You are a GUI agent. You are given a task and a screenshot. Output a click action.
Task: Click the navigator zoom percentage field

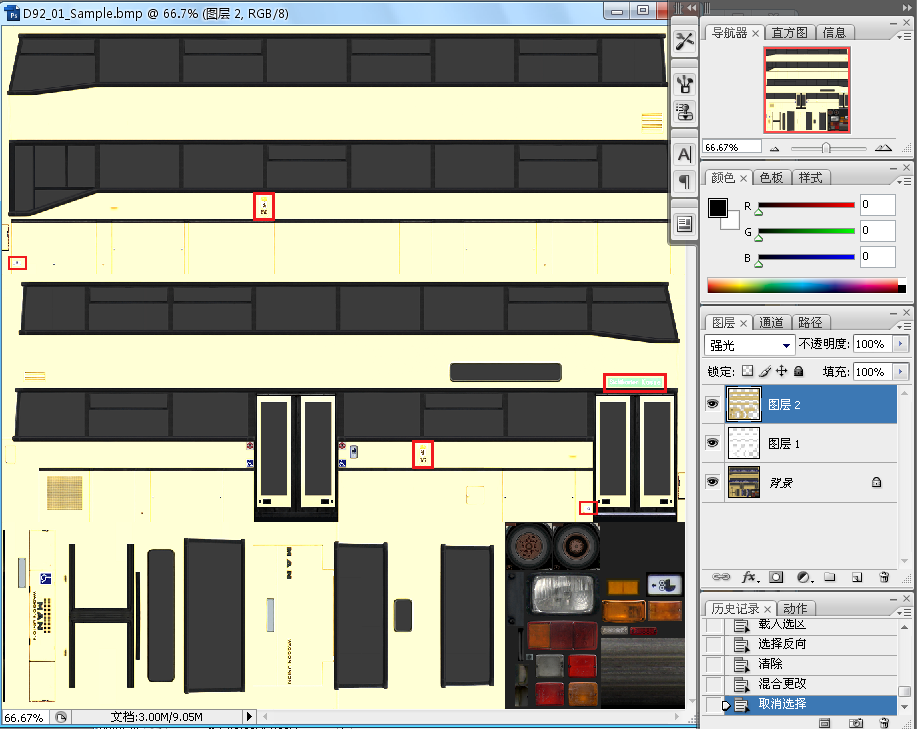click(732, 147)
